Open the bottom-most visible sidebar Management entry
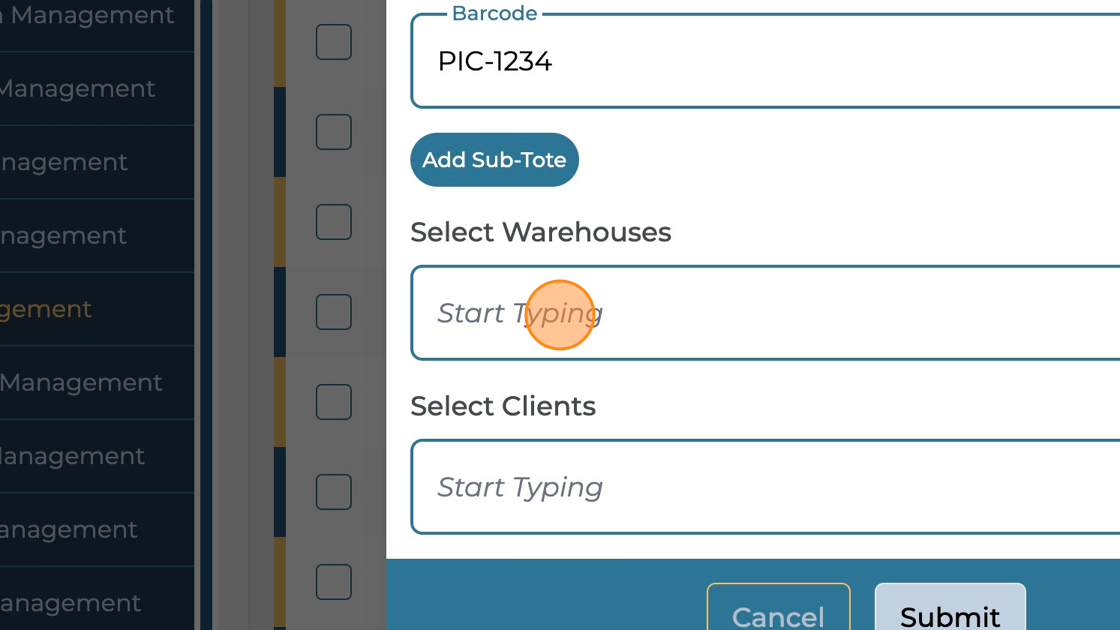The height and width of the screenshot is (630, 1120). 70,603
